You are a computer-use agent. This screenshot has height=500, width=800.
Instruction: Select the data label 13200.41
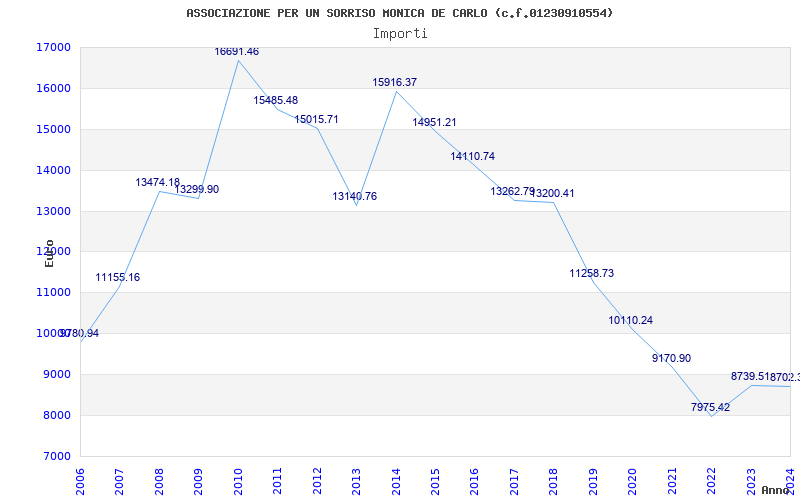(x=552, y=193)
